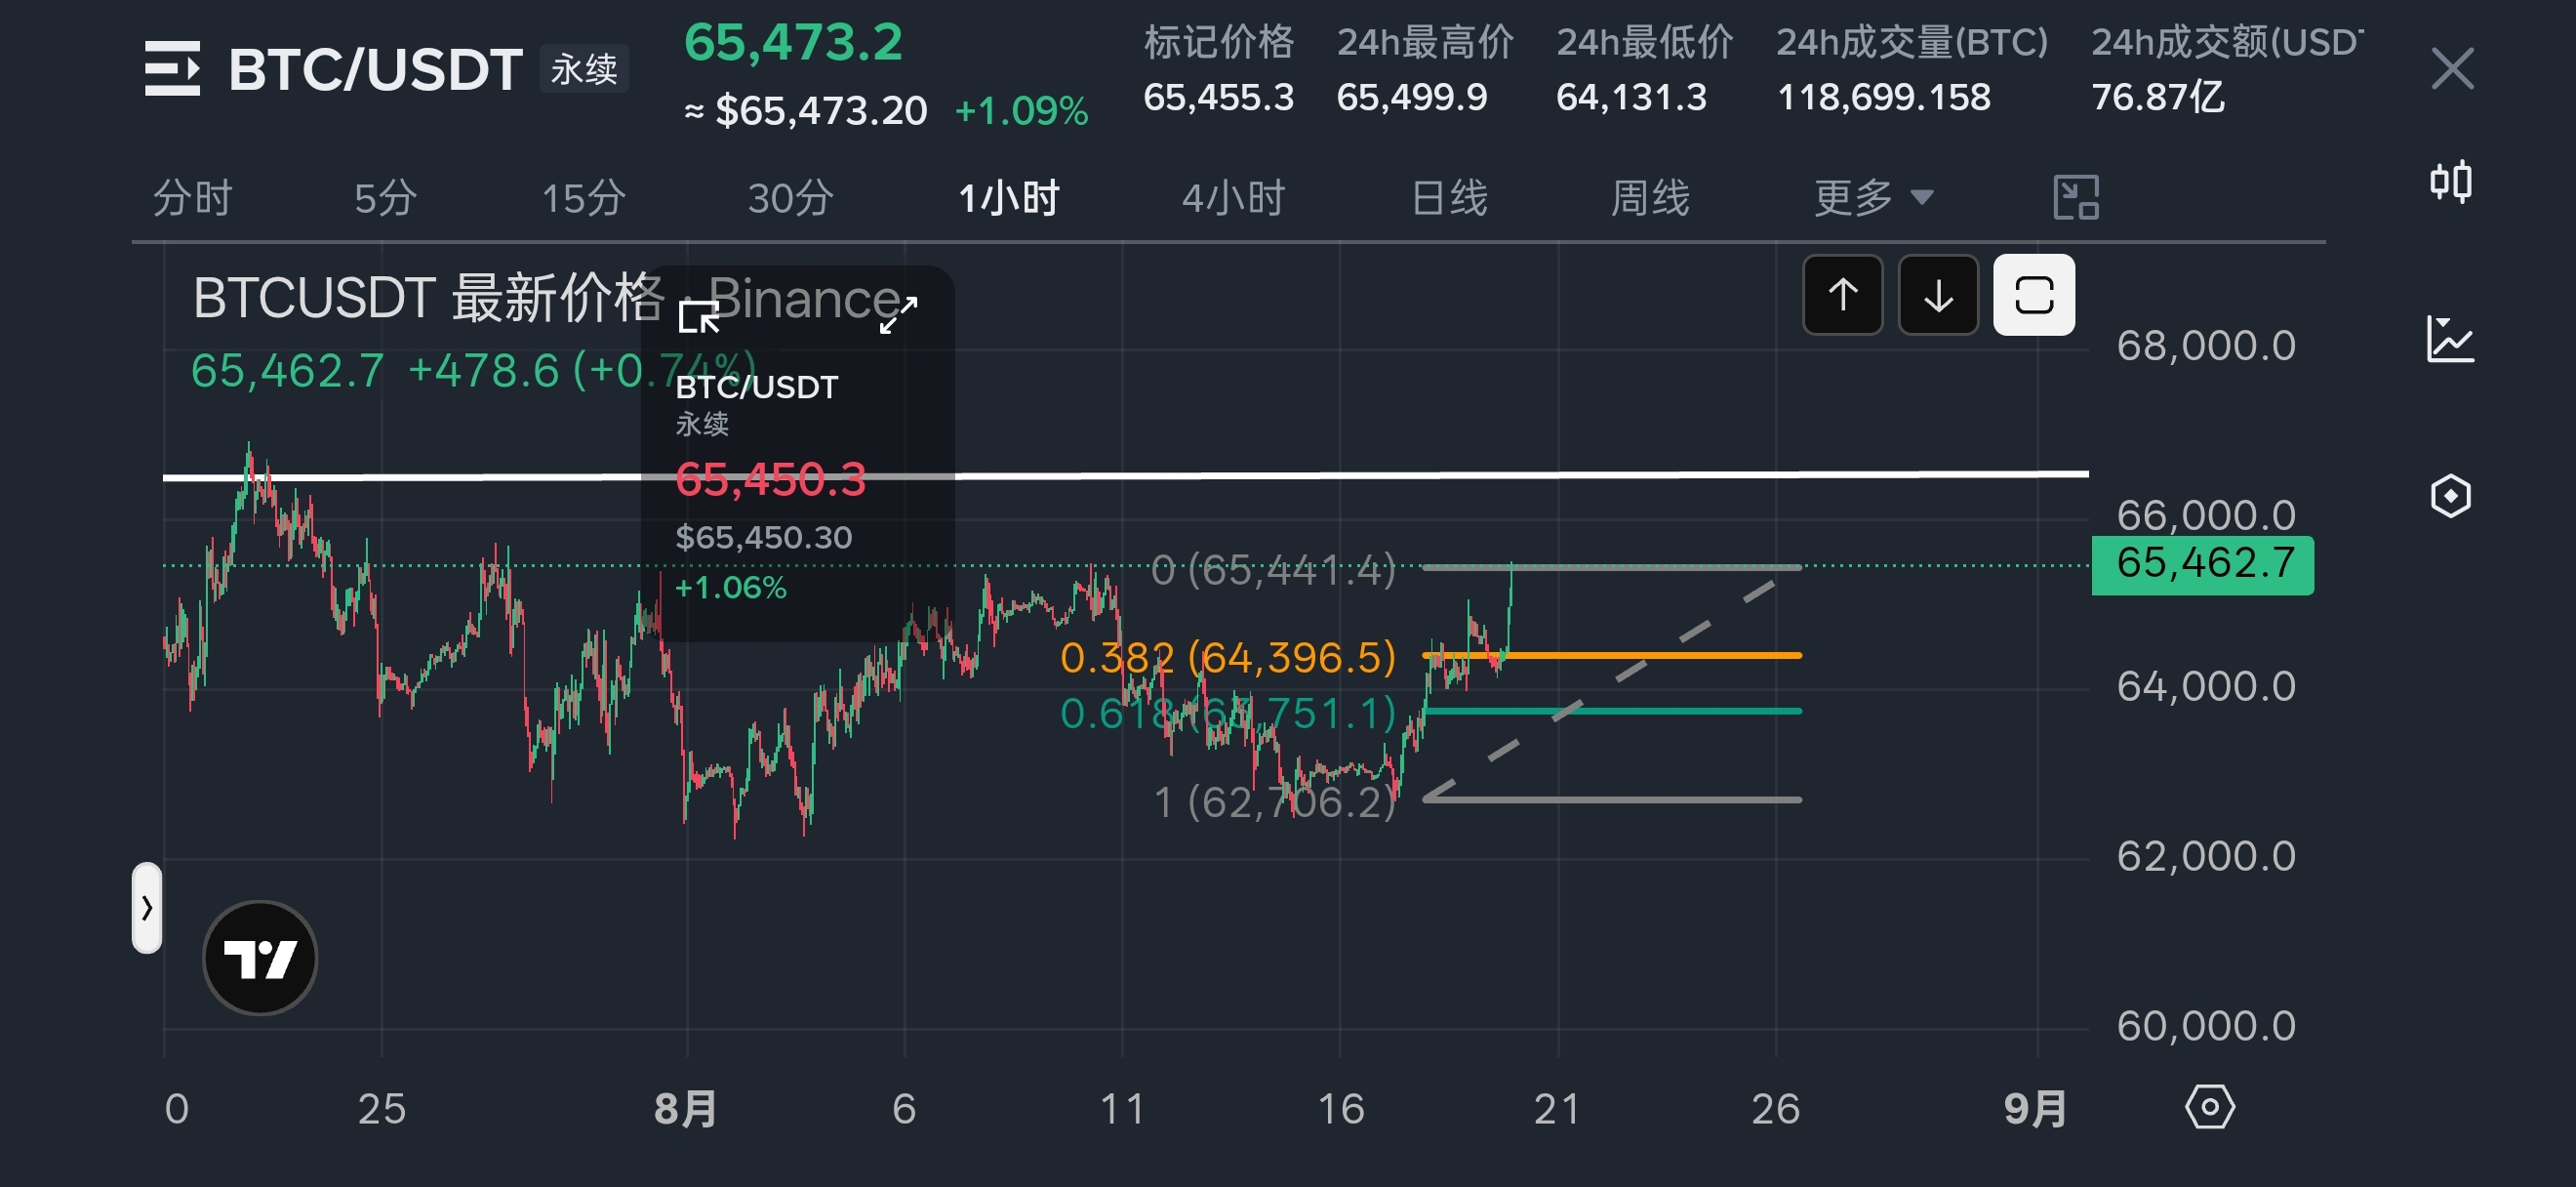Click the green current price label 65,462.7

point(2203,564)
